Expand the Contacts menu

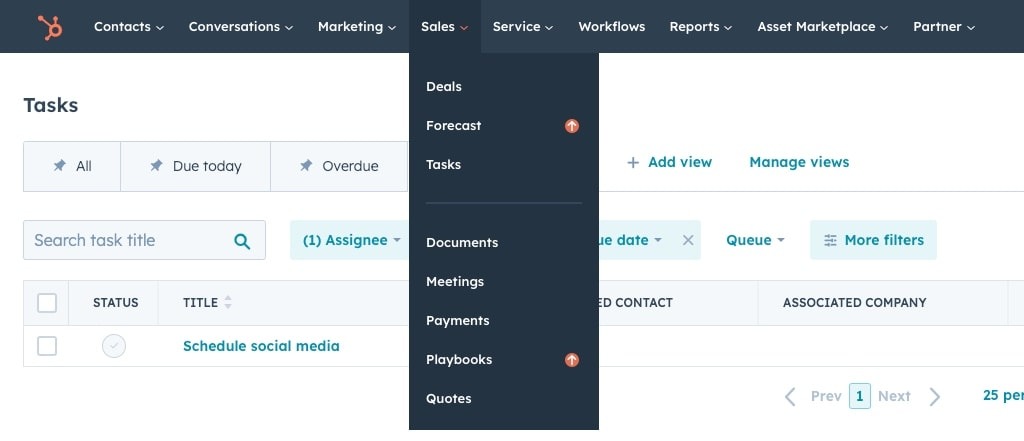tap(129, 27)
